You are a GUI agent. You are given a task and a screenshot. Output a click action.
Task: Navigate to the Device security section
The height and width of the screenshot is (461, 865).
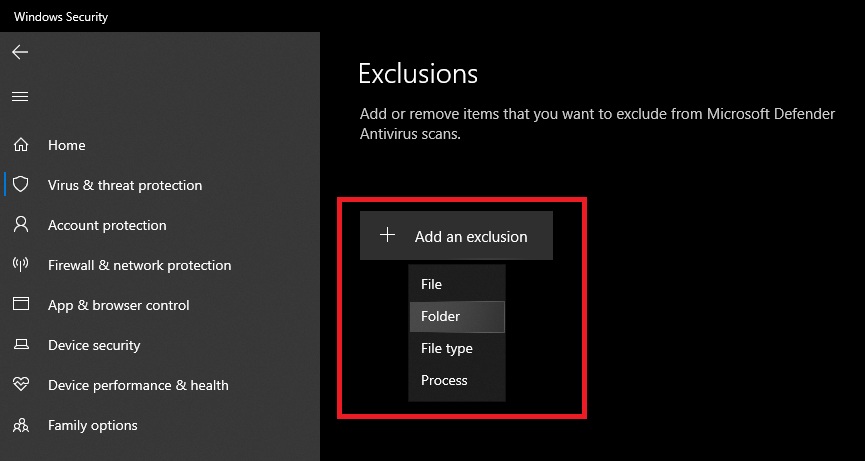click(94, 345)
